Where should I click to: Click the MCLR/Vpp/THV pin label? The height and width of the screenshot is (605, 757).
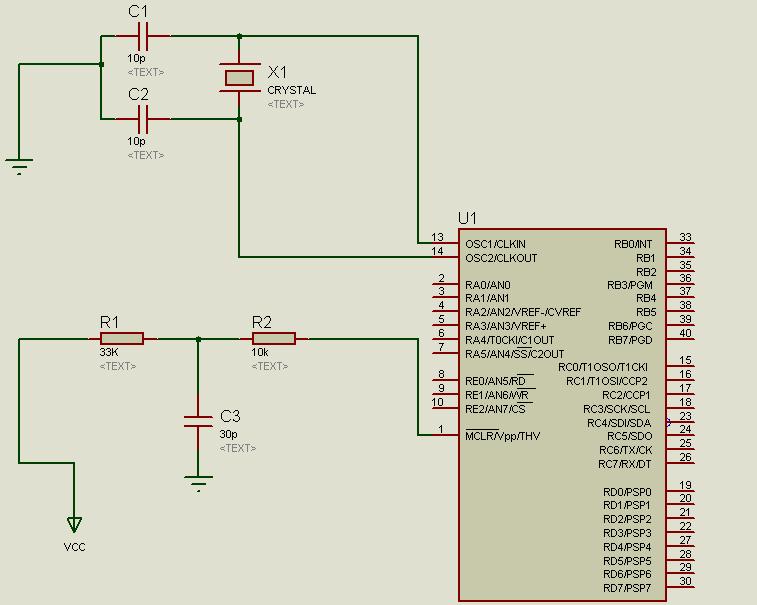click(x=503, y=436)
